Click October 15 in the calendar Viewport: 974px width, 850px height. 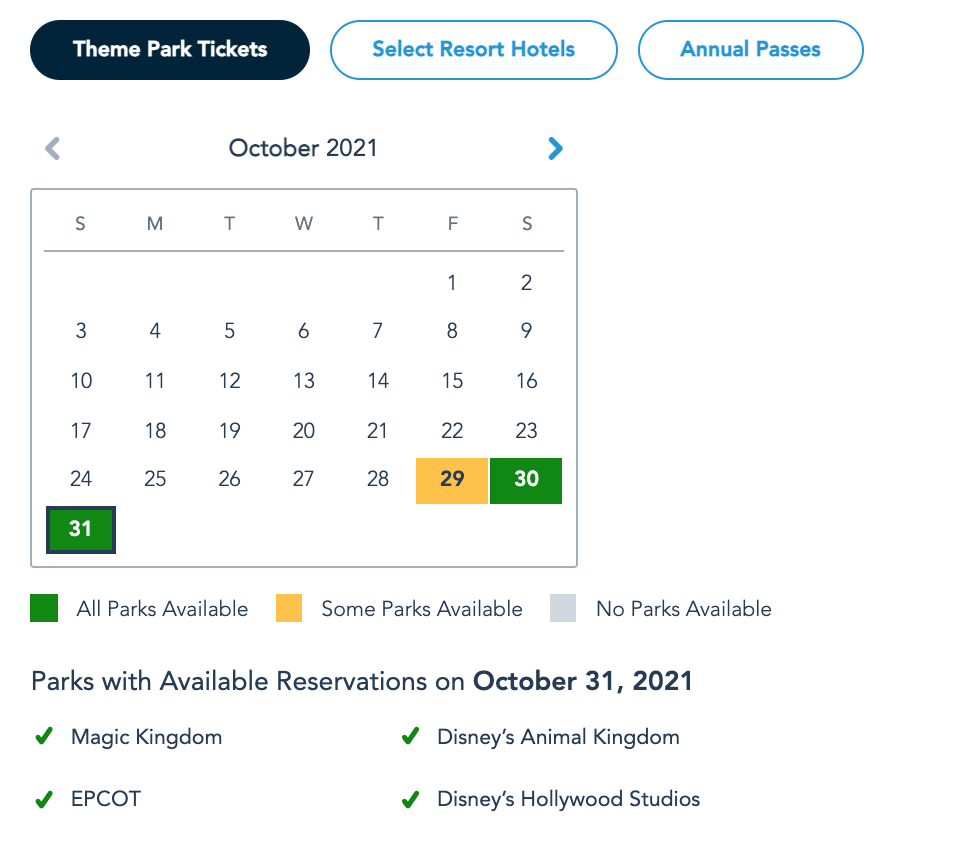pyautogui.click(x=452, y=381)
